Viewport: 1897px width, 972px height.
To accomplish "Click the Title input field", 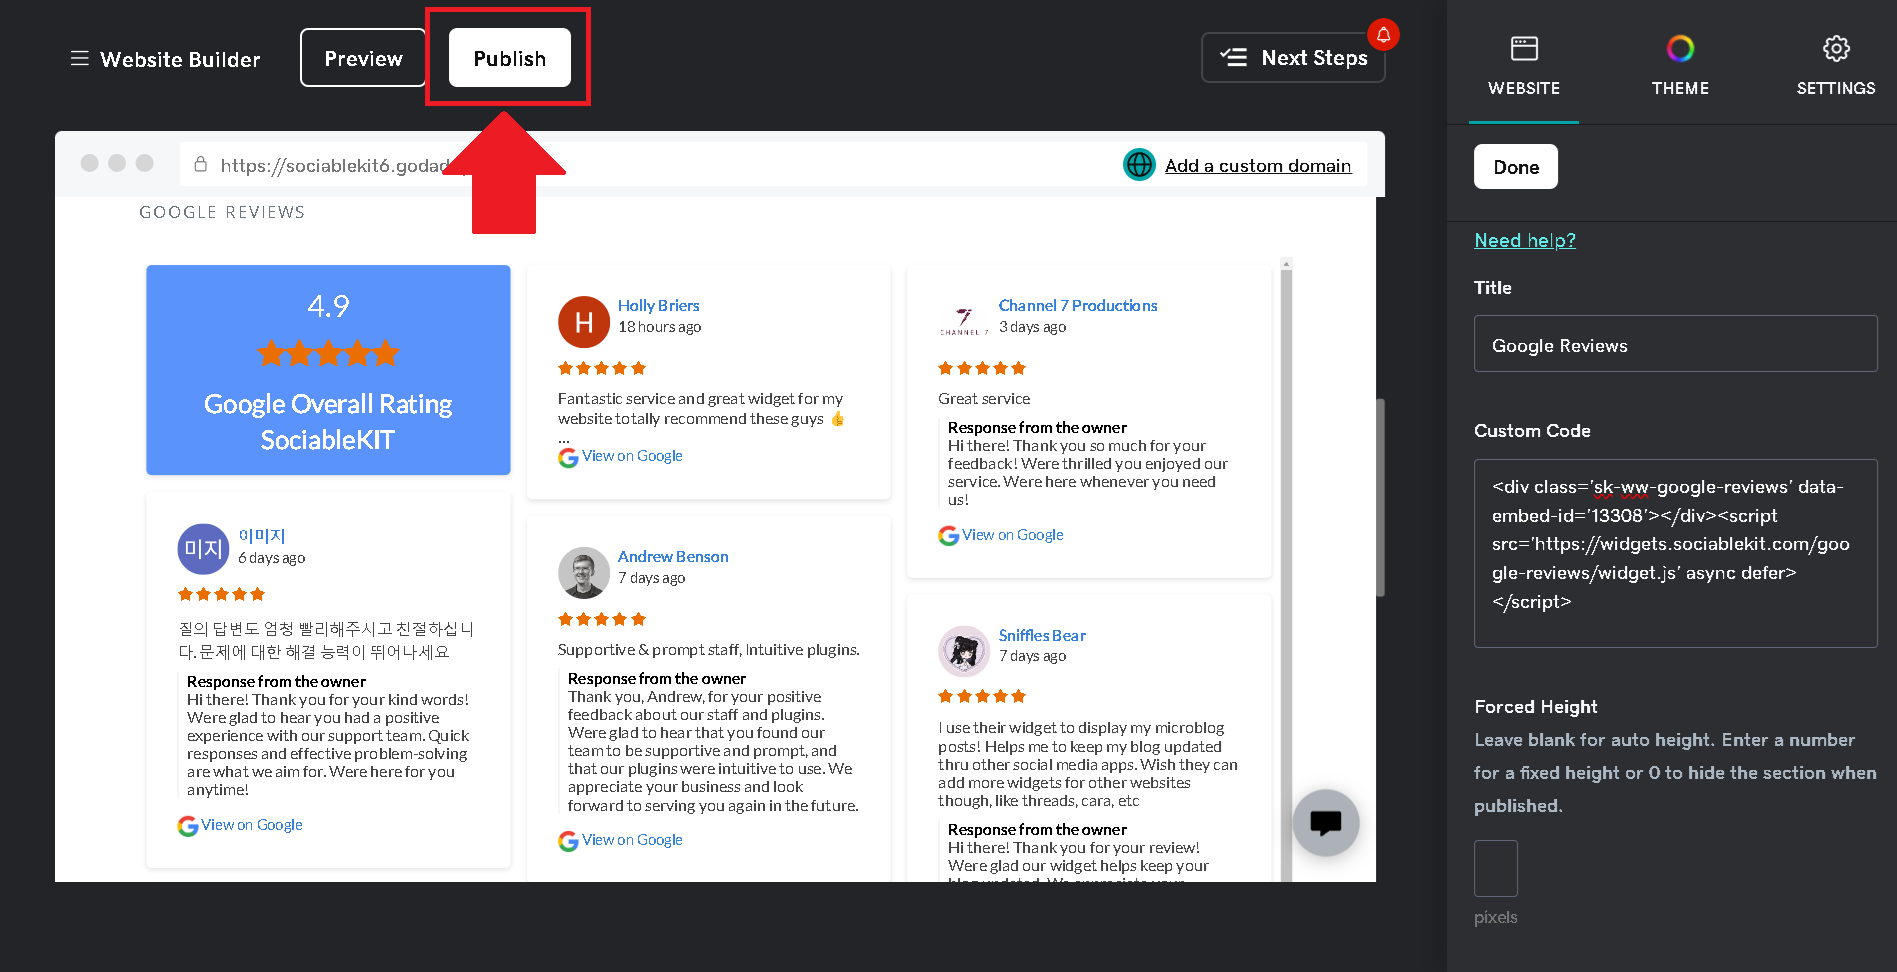I will pyautogui.click(x=1675, y=344).
